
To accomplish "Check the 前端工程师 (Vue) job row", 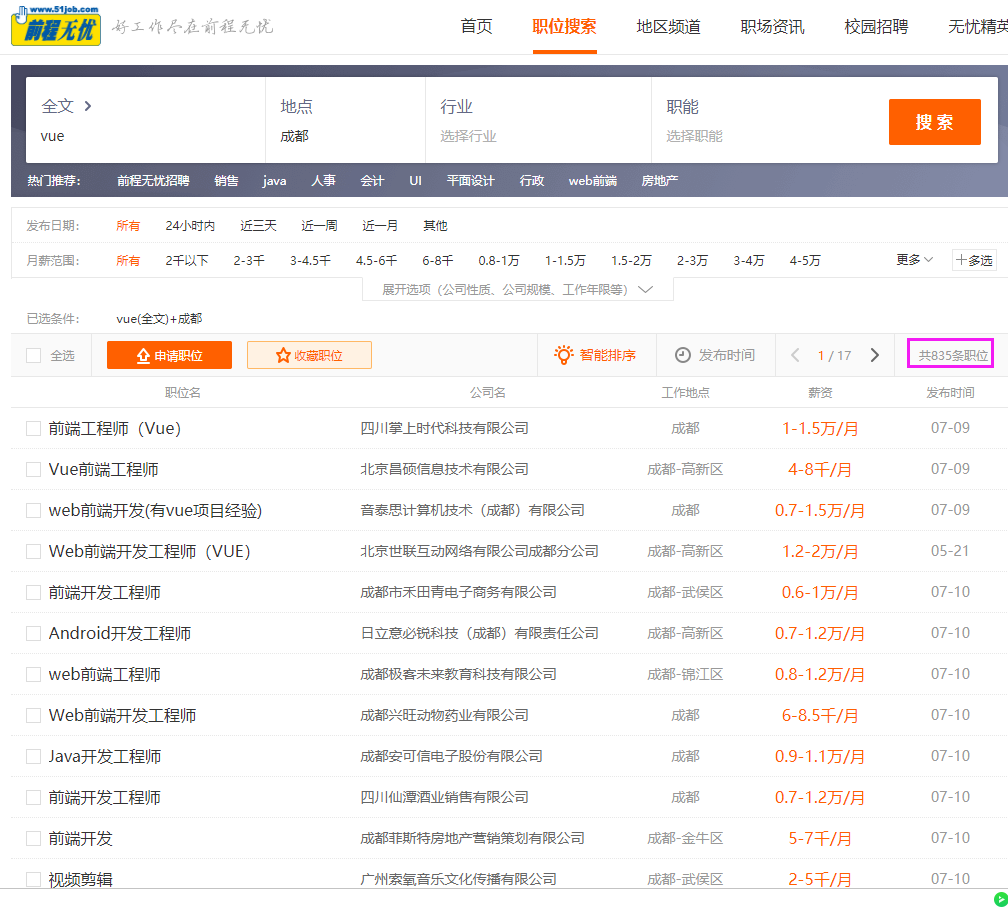I will point(33,428).
